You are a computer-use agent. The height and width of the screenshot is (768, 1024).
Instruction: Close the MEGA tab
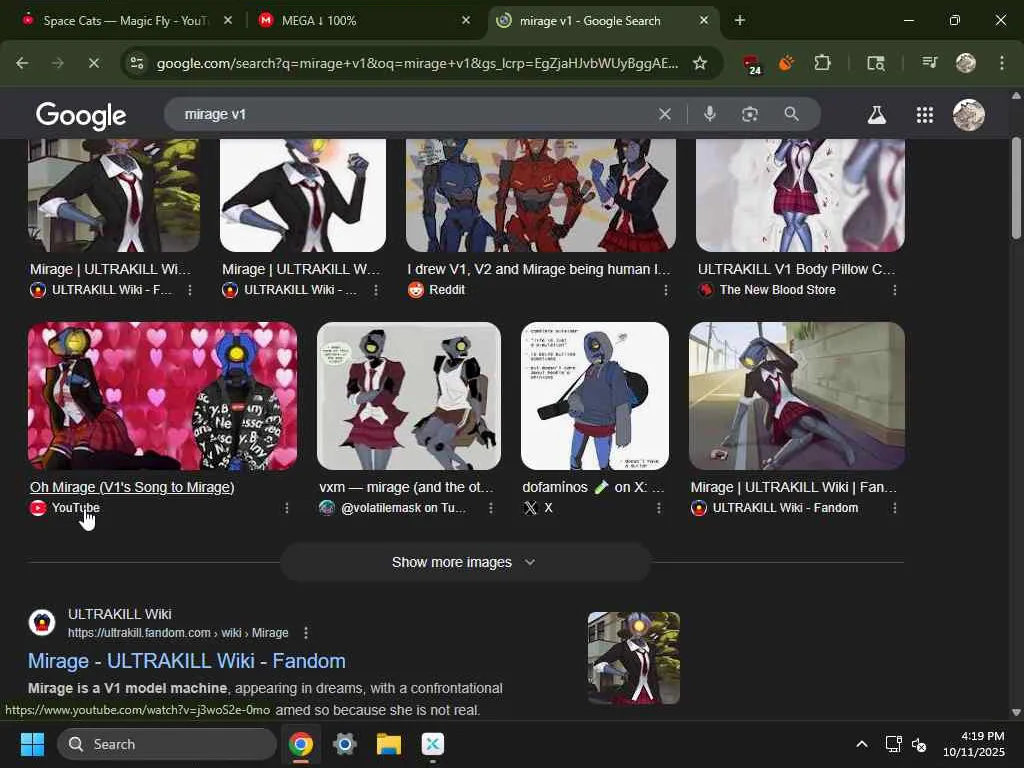click(466, 21)
